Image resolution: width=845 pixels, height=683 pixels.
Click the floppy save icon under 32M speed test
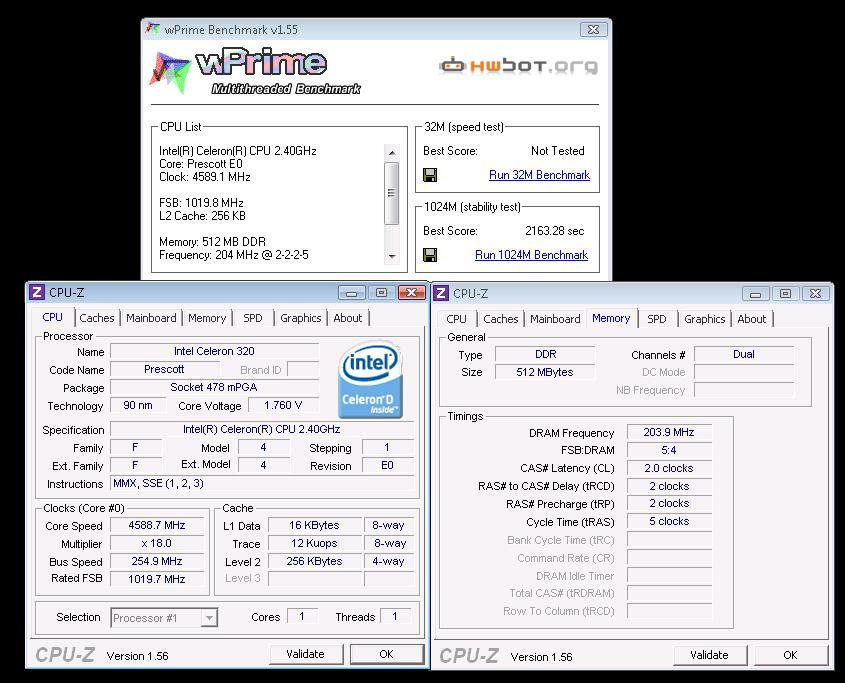tap(430, 175)
